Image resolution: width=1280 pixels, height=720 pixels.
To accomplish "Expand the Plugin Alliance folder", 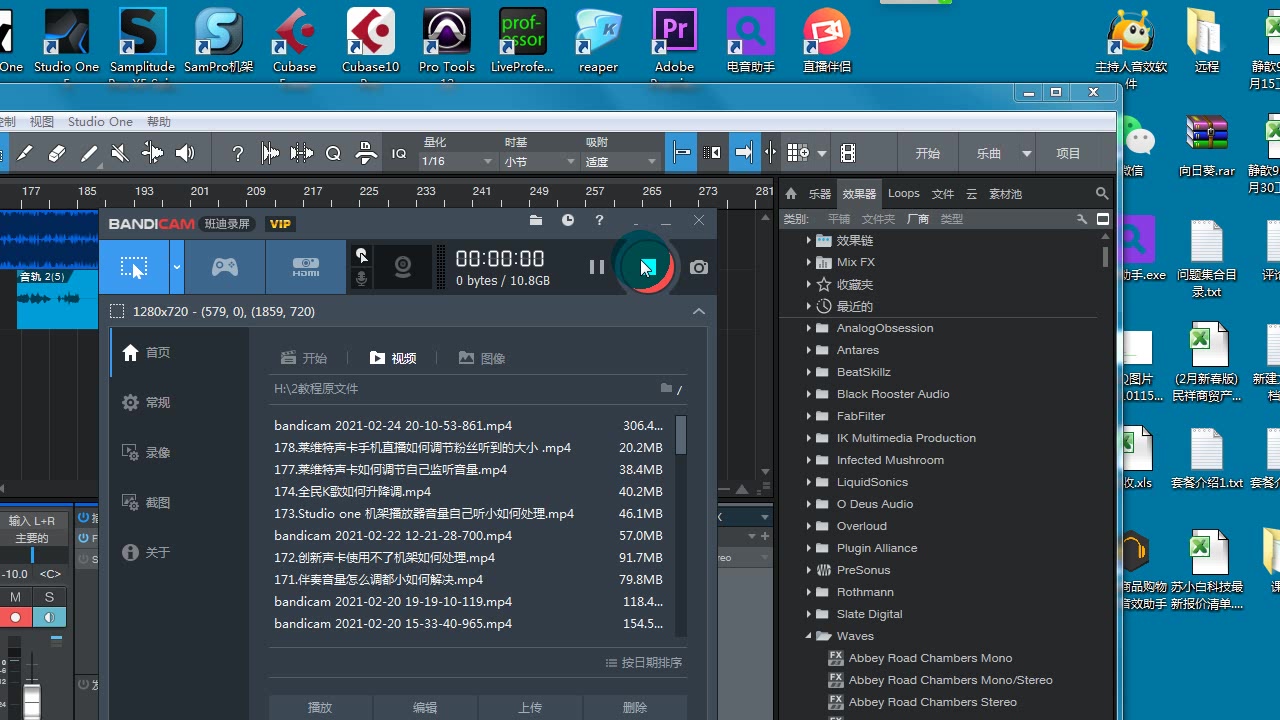I will (x=809, y=548).
